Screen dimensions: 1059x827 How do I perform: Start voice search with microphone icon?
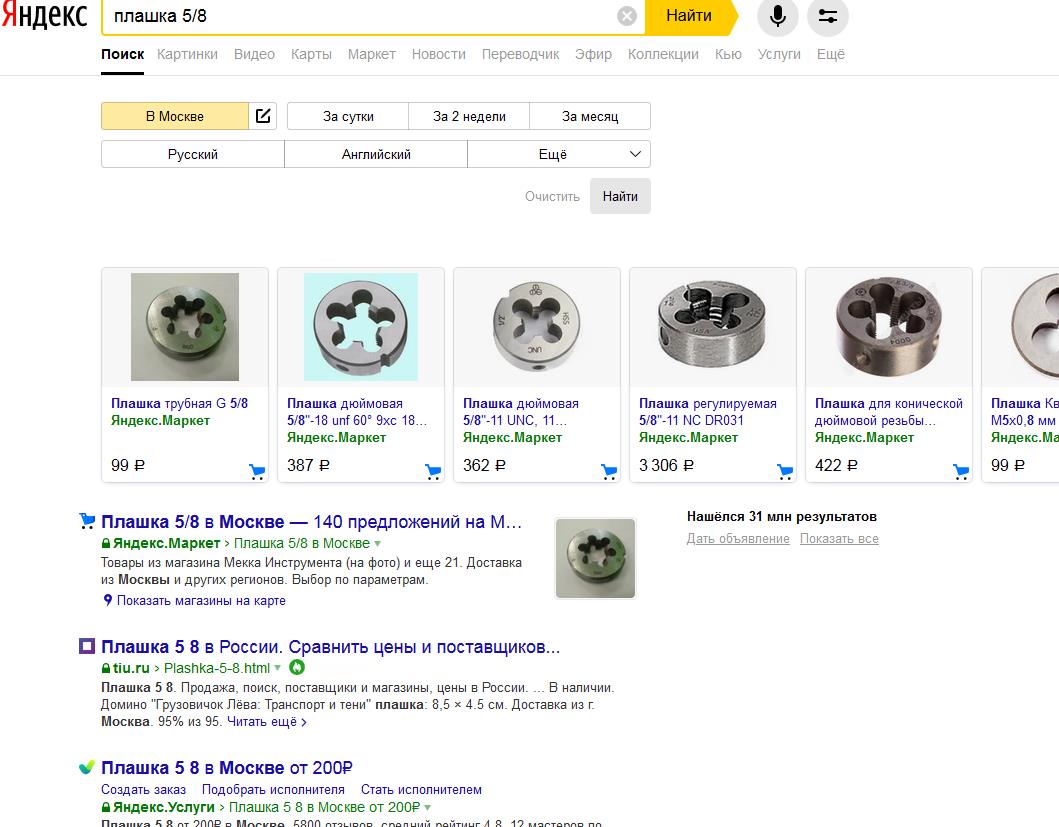tap(777, 16)
